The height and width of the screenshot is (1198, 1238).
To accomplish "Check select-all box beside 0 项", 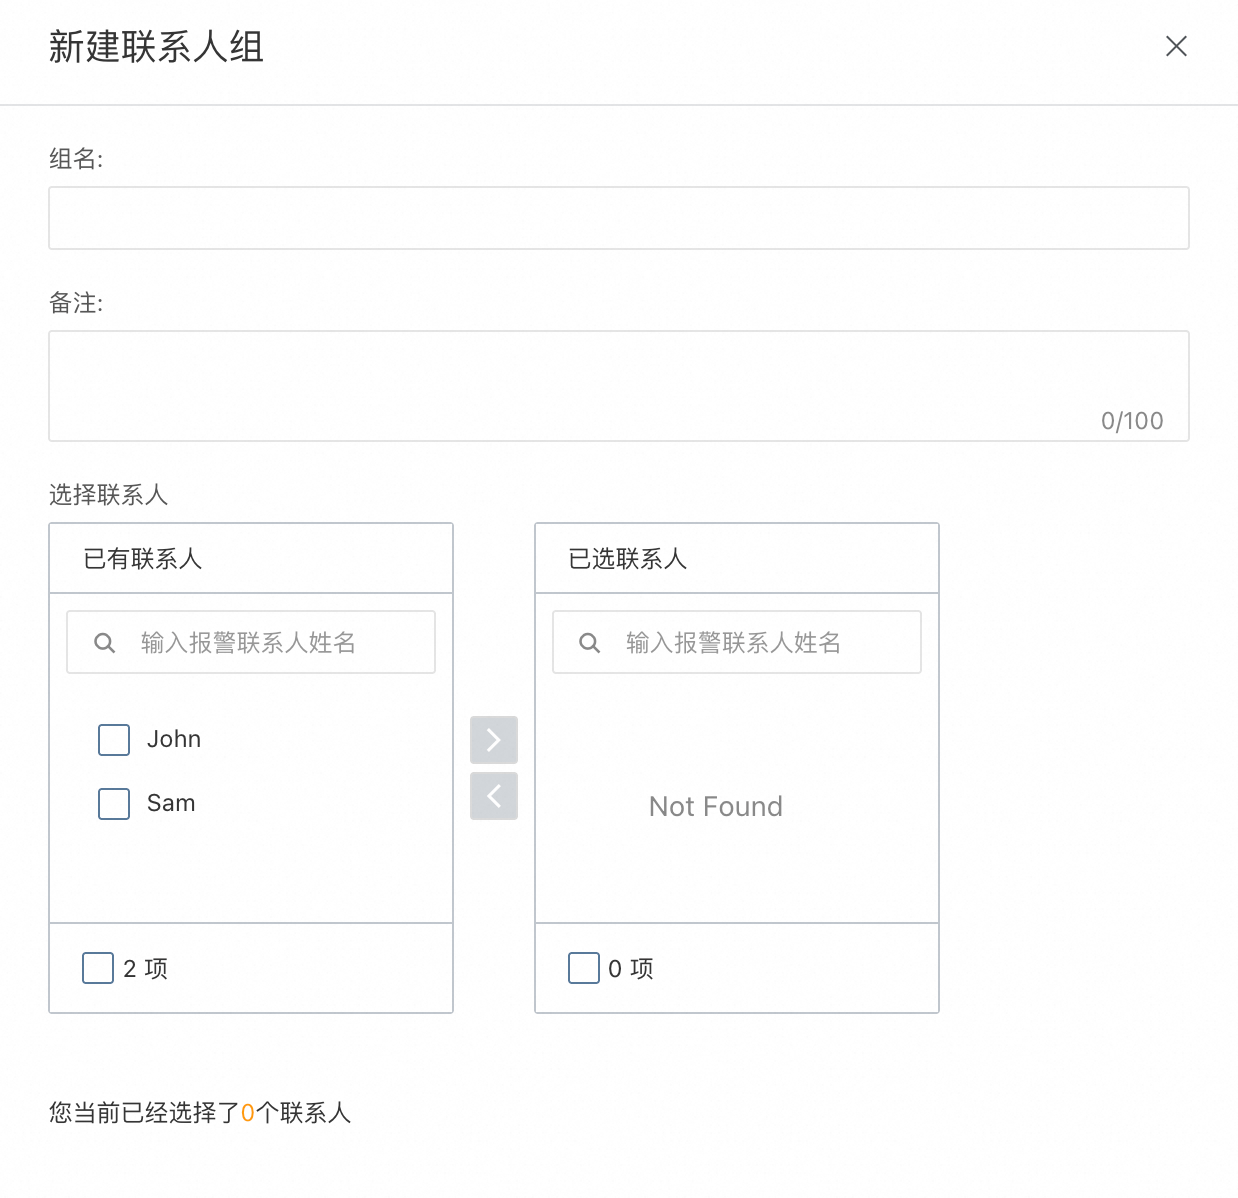I will click(x=584, y=968).
